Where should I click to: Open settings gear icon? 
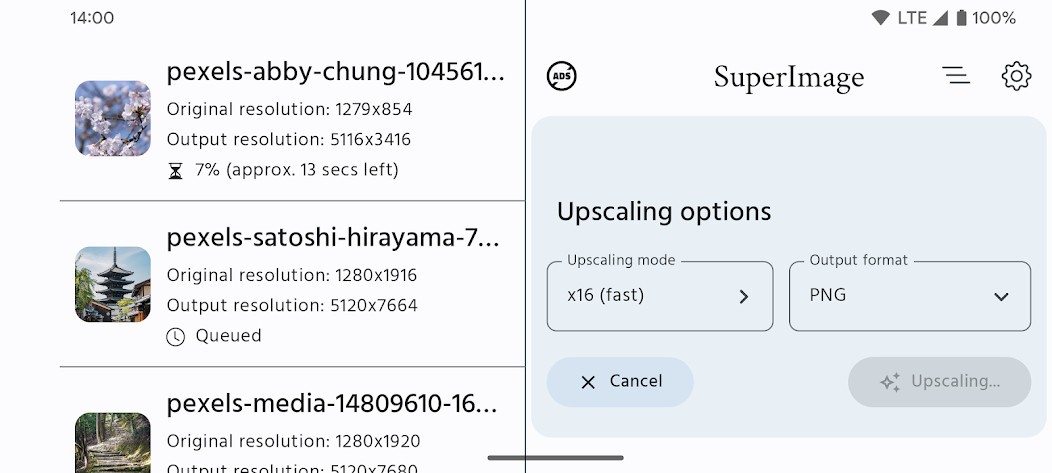point(1016,76)
